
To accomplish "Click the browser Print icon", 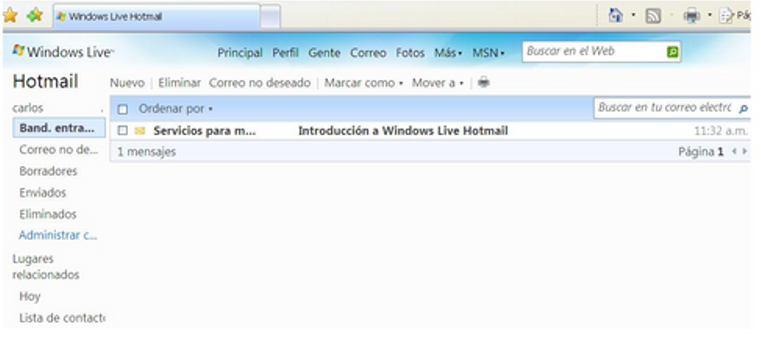I will 692,16.
